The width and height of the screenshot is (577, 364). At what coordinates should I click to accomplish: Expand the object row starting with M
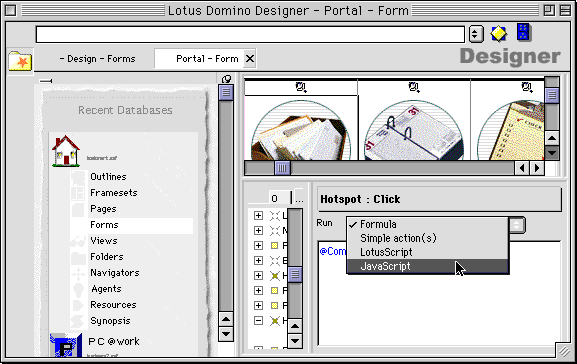258,231
